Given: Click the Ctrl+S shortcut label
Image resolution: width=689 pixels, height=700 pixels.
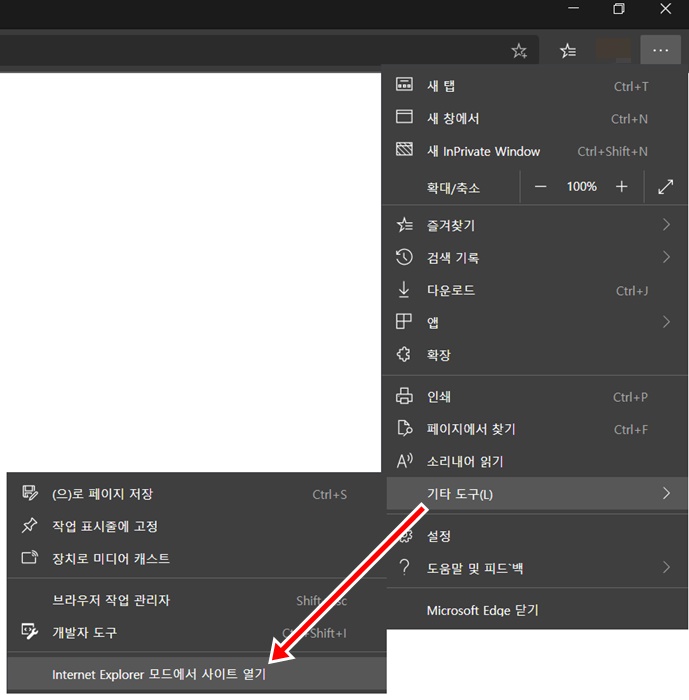Looking at the screenshot, I should pos(330,494).
